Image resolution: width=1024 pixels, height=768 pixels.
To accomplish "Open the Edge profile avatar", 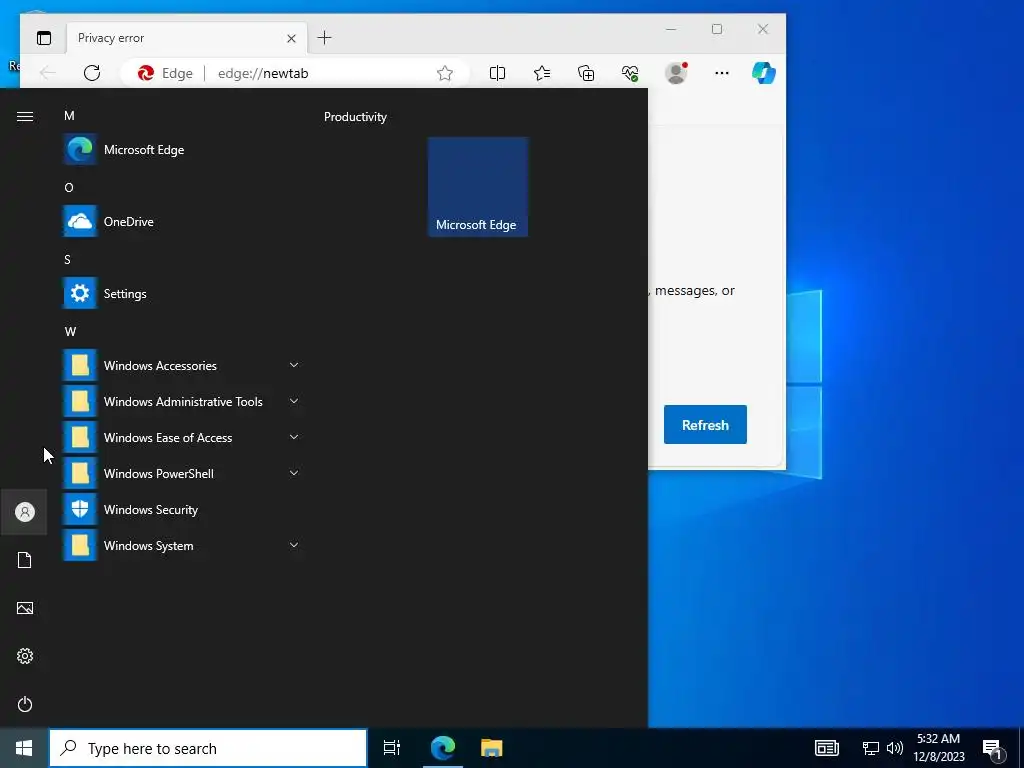I will (677, 72).
